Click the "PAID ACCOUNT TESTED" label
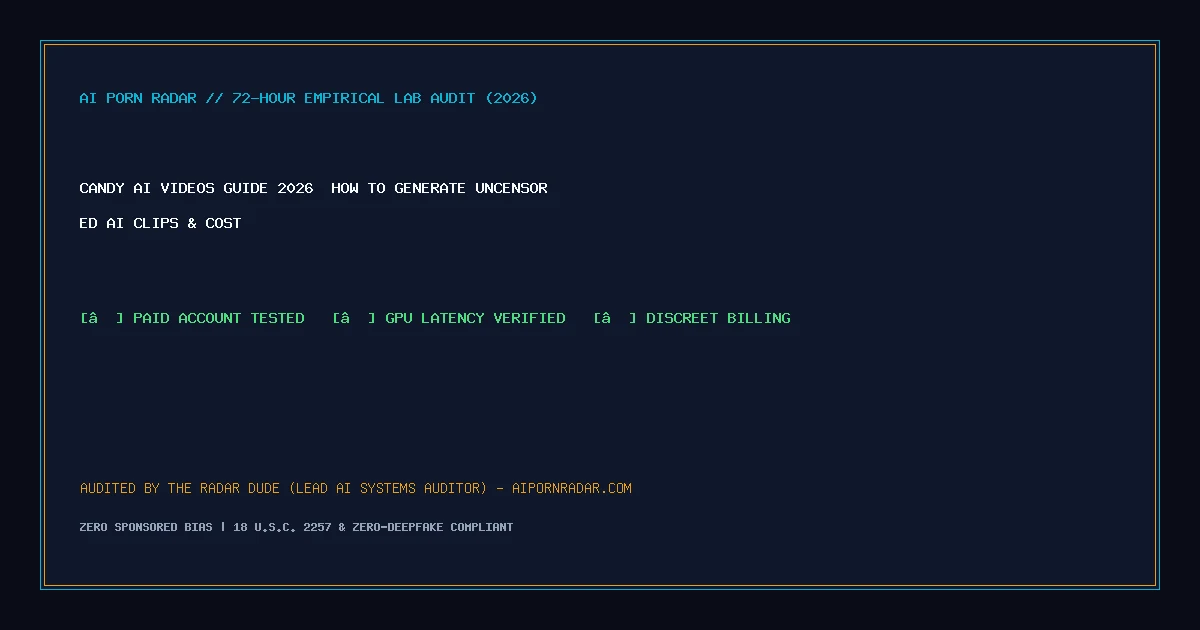 click(x=219, y=318)
